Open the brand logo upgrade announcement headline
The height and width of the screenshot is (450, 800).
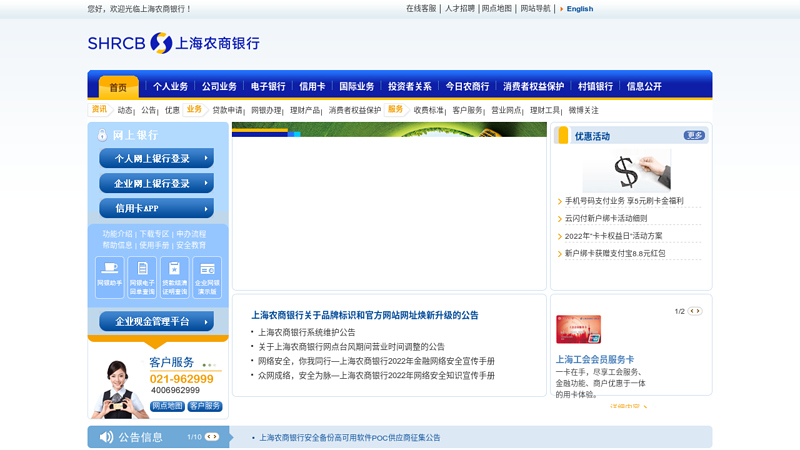coord(365,315)
